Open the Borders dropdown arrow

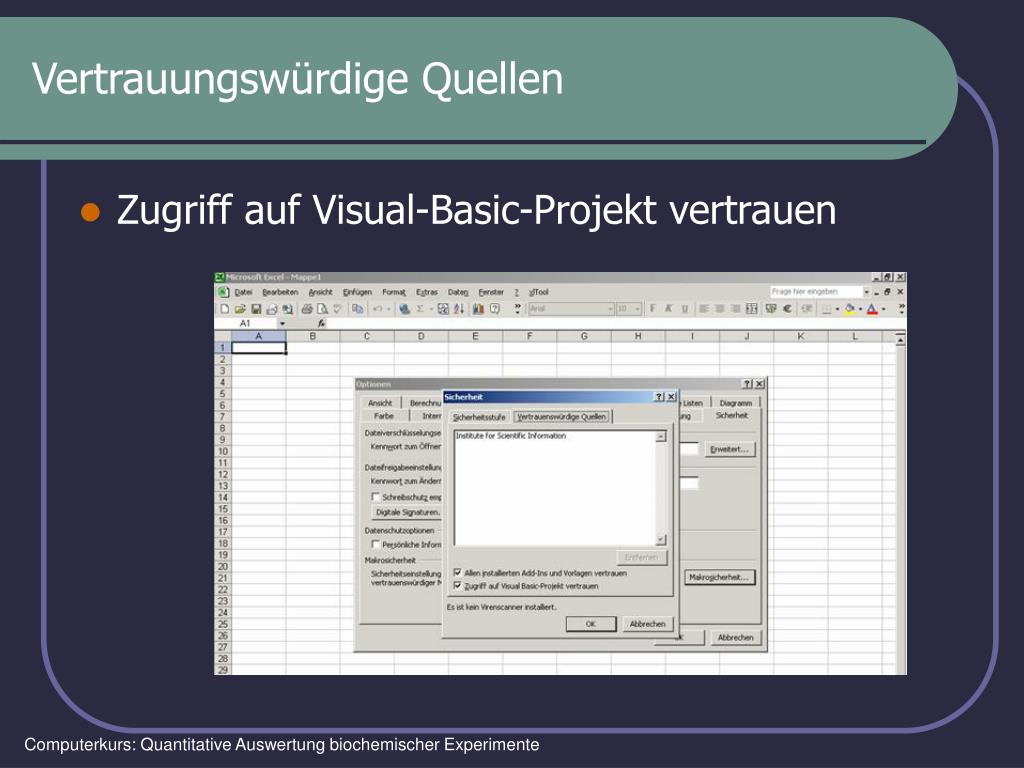coord(837,309)
